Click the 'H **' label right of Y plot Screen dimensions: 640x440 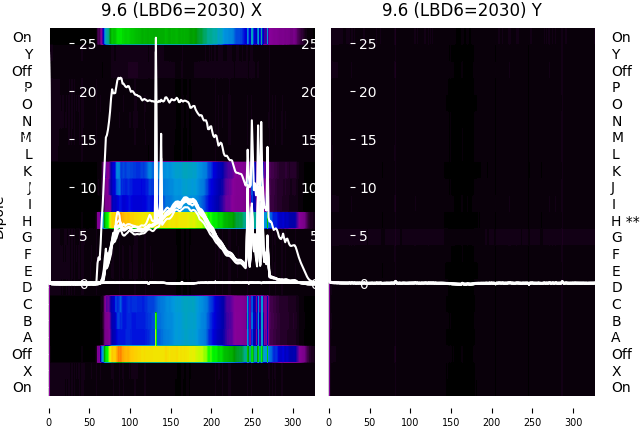(625, 221)
